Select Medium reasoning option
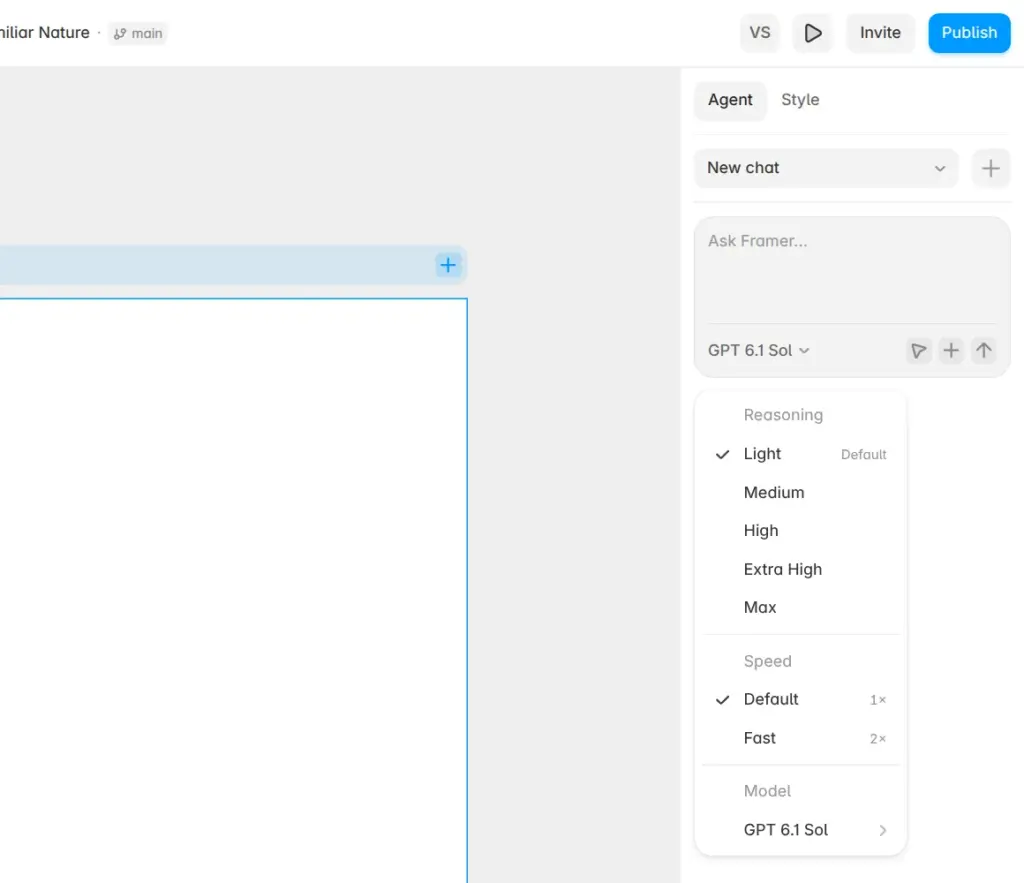This screenshot has height=883, width=1024. pos(801,492)
